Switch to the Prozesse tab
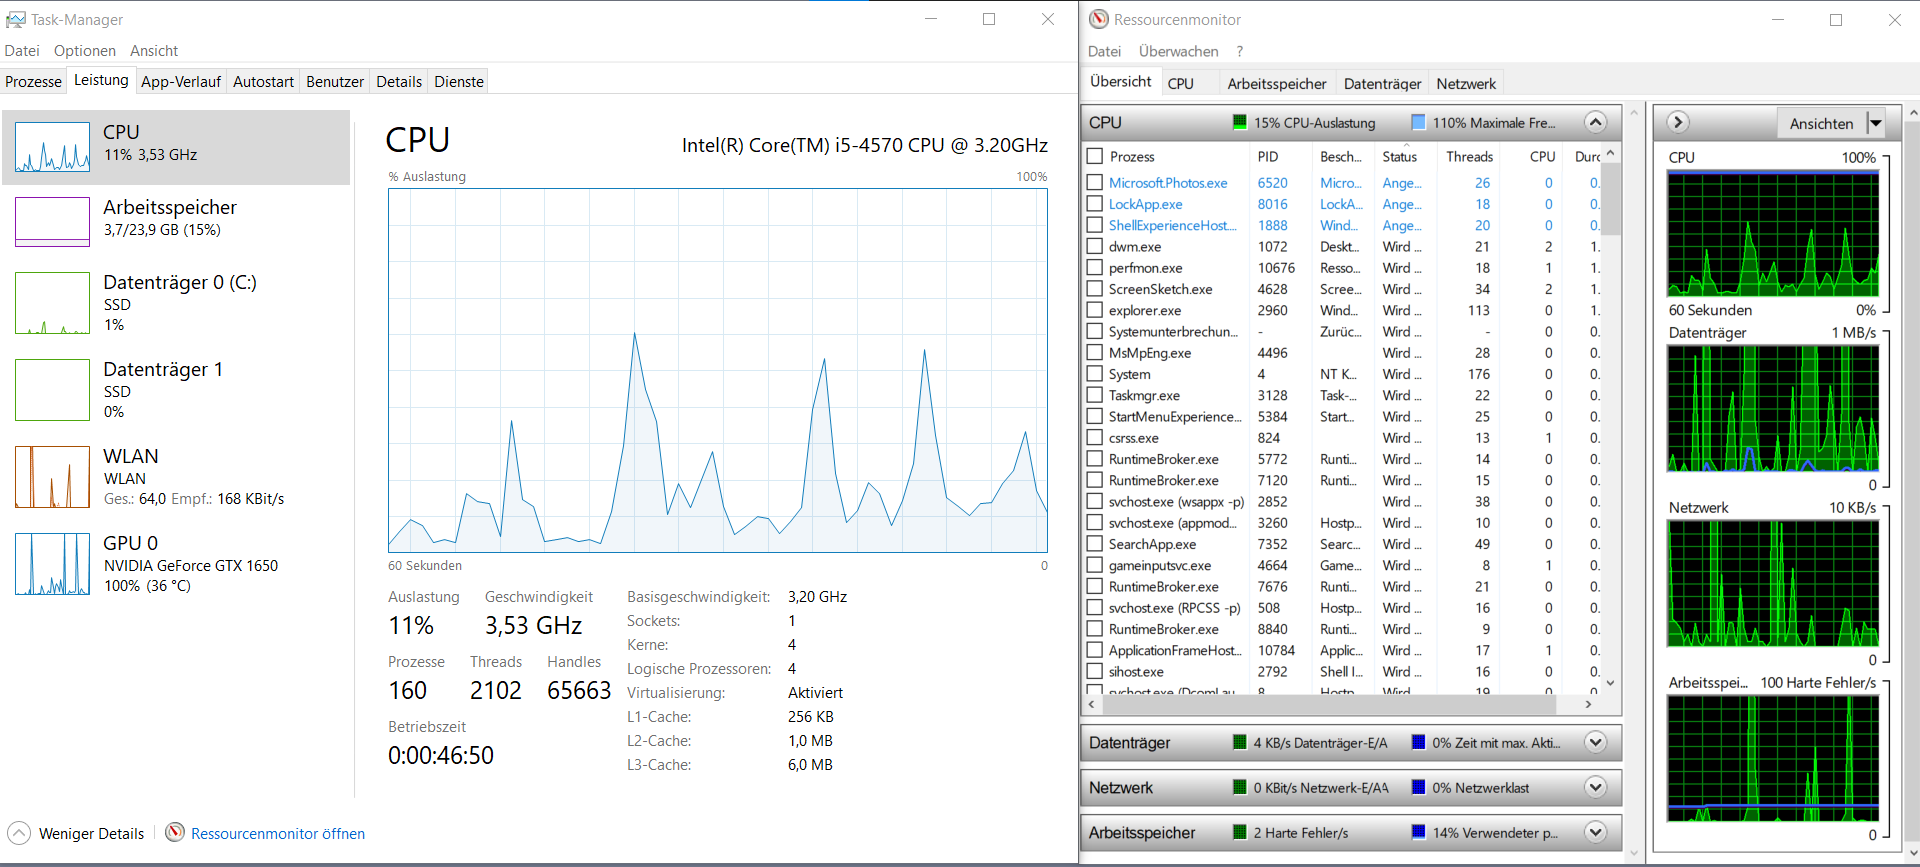Viewport: 1920px width, 867px height. coord(33,82)
